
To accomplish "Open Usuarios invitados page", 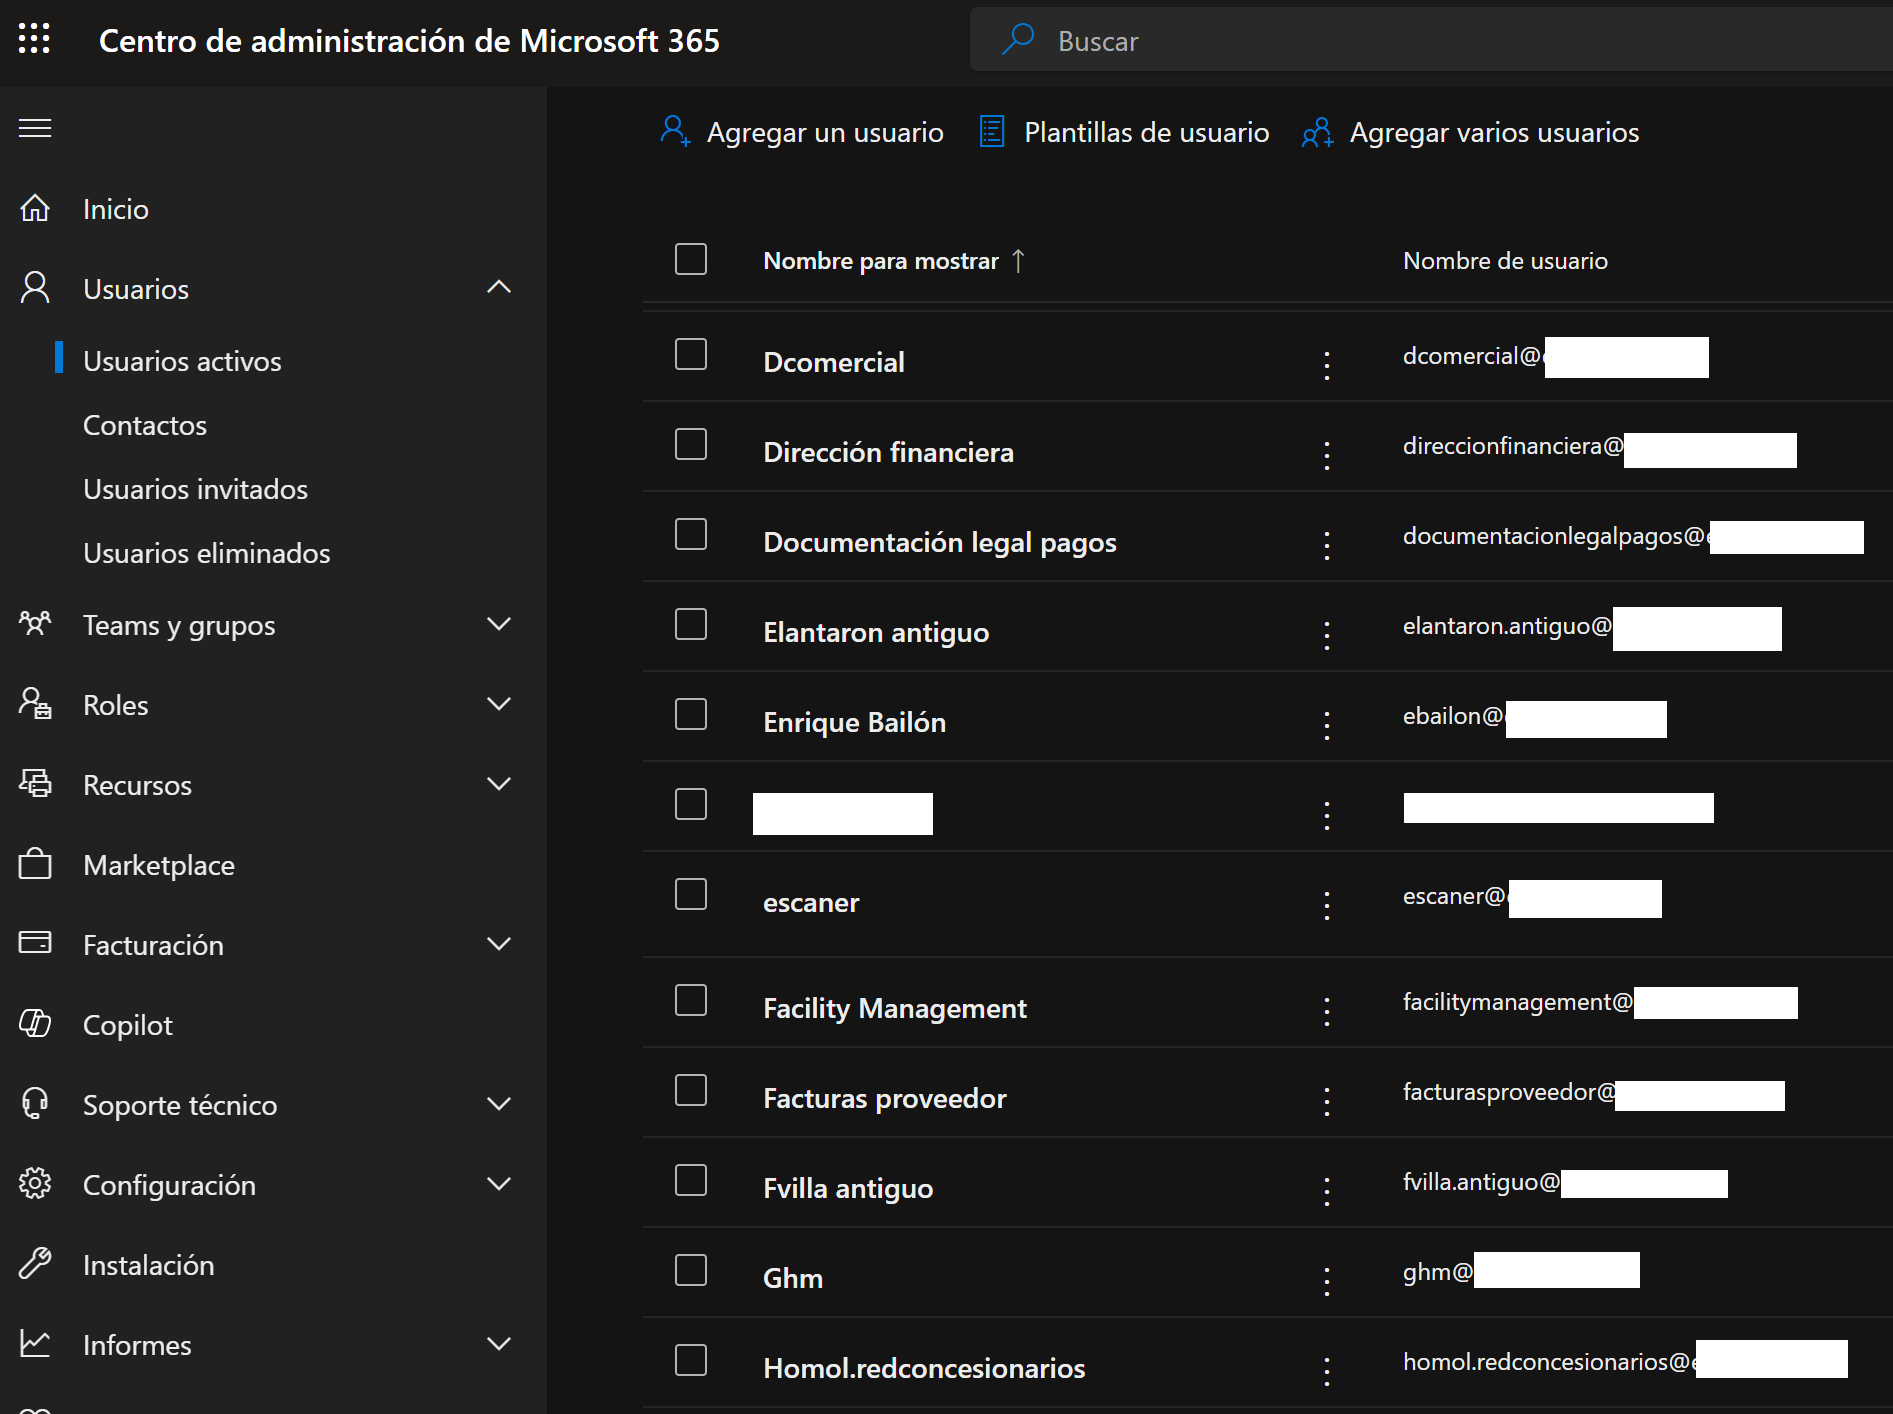I will 195,489.
